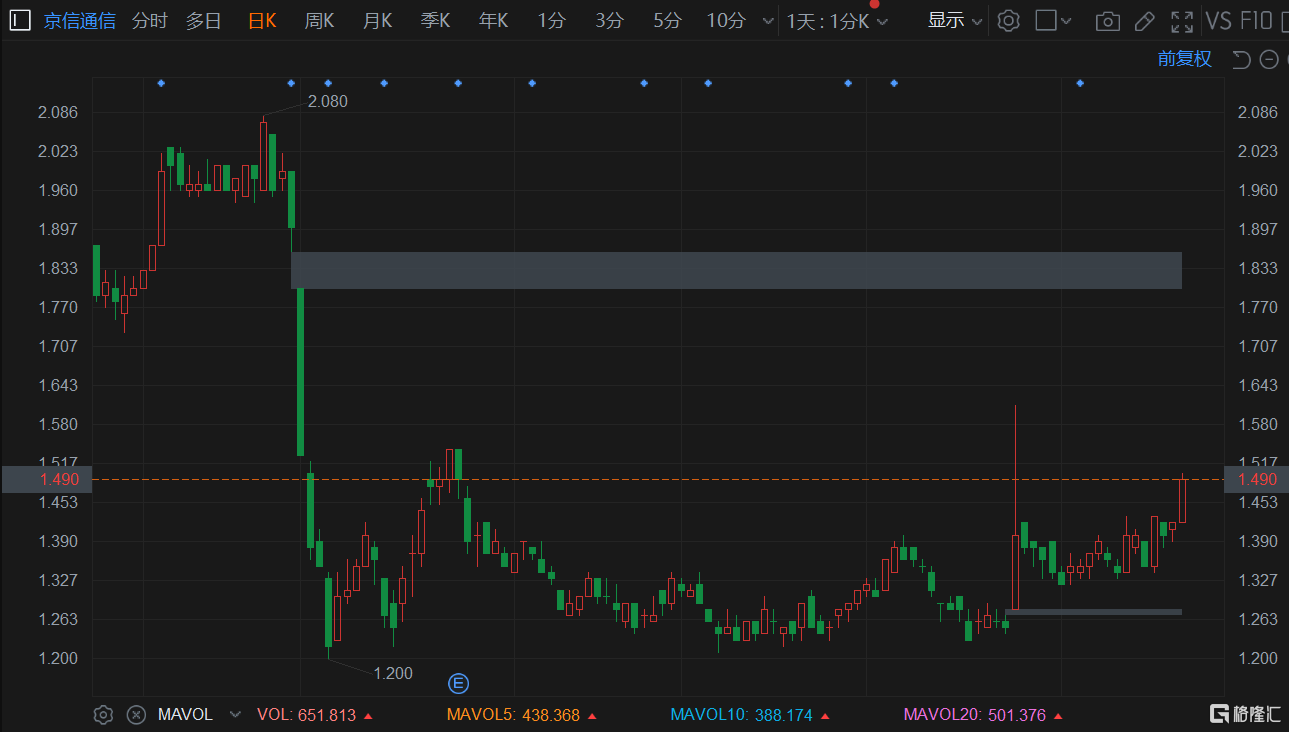Click the 2.086 label on left price axis
The height and width of the screenshot is (732, 1289).
coord(57,112)
